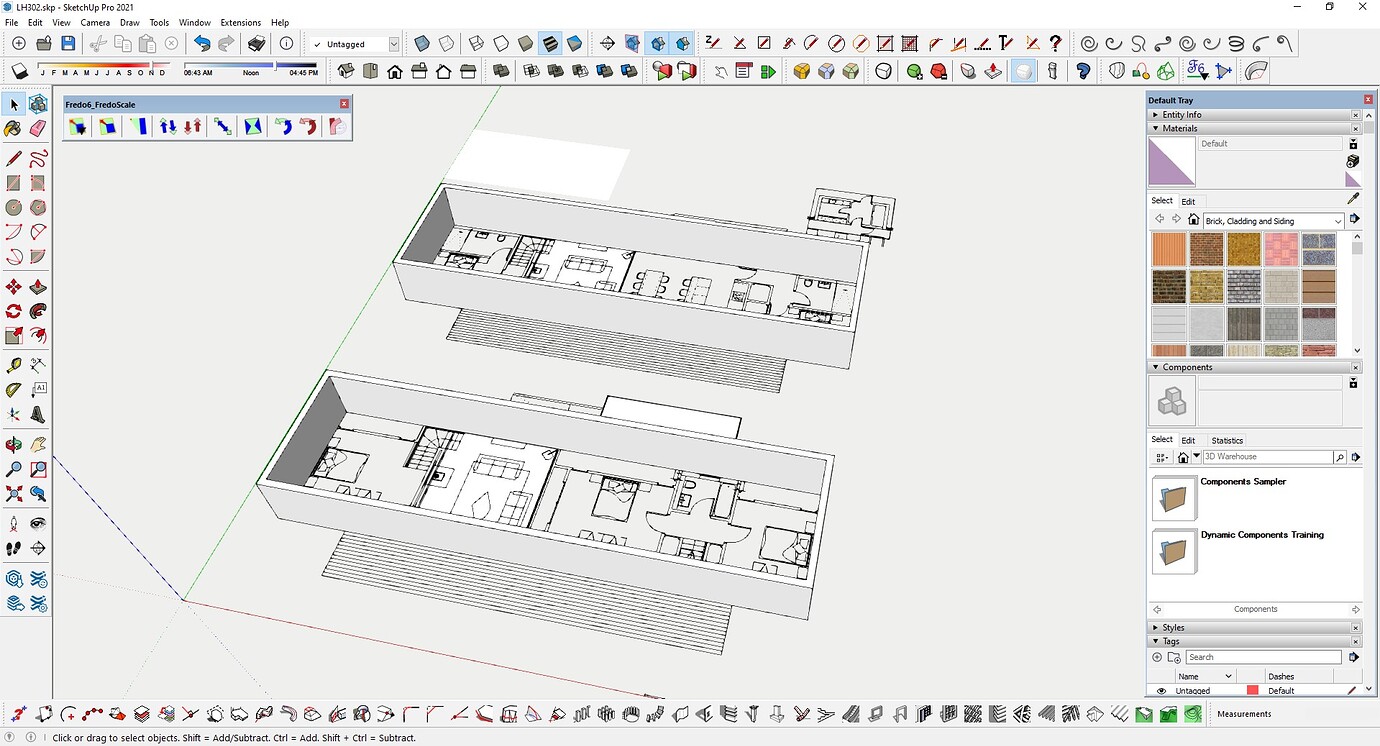Undo the last action

(201, 44)
